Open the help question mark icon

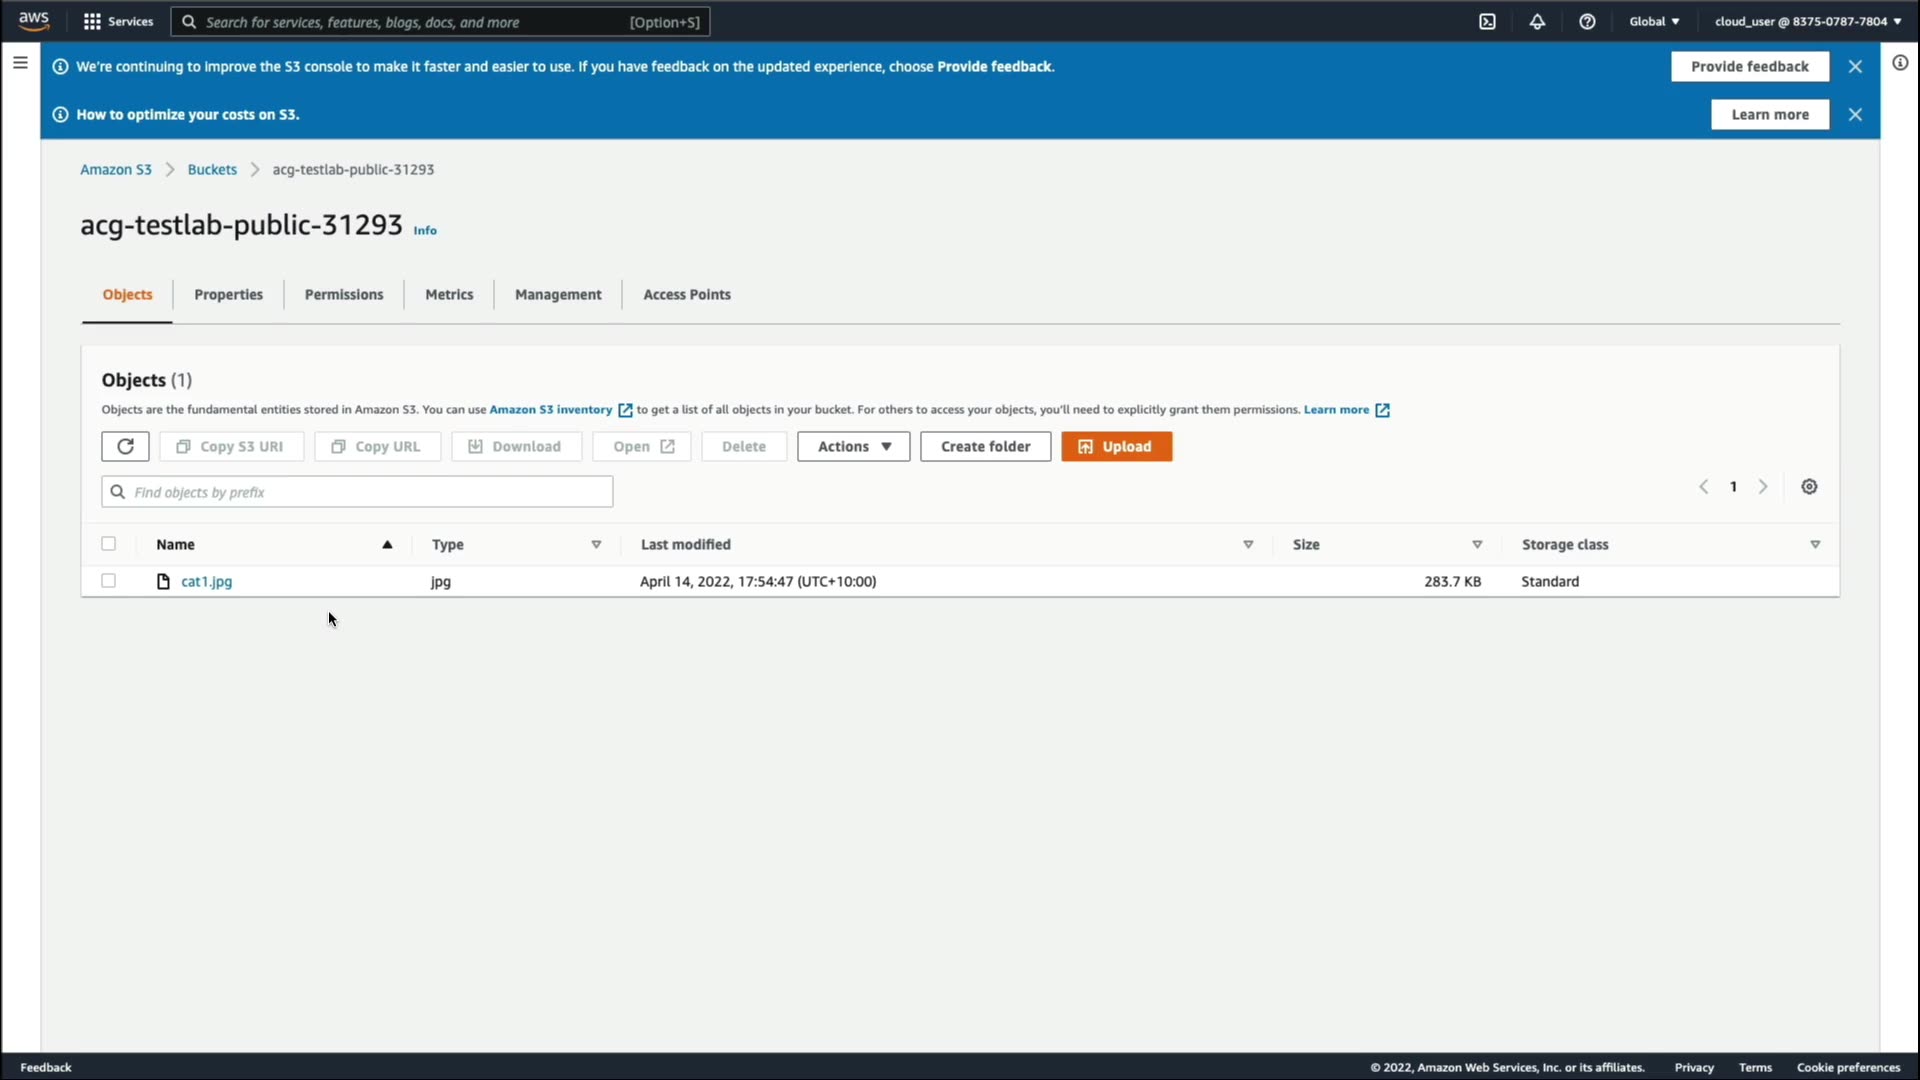pos(1587,21)
